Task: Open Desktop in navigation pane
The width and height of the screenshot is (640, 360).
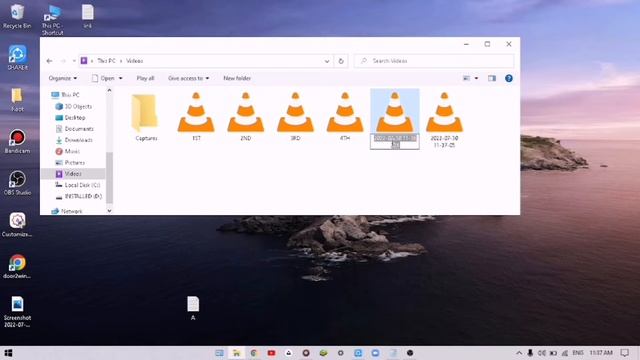Action: [75, 118]
